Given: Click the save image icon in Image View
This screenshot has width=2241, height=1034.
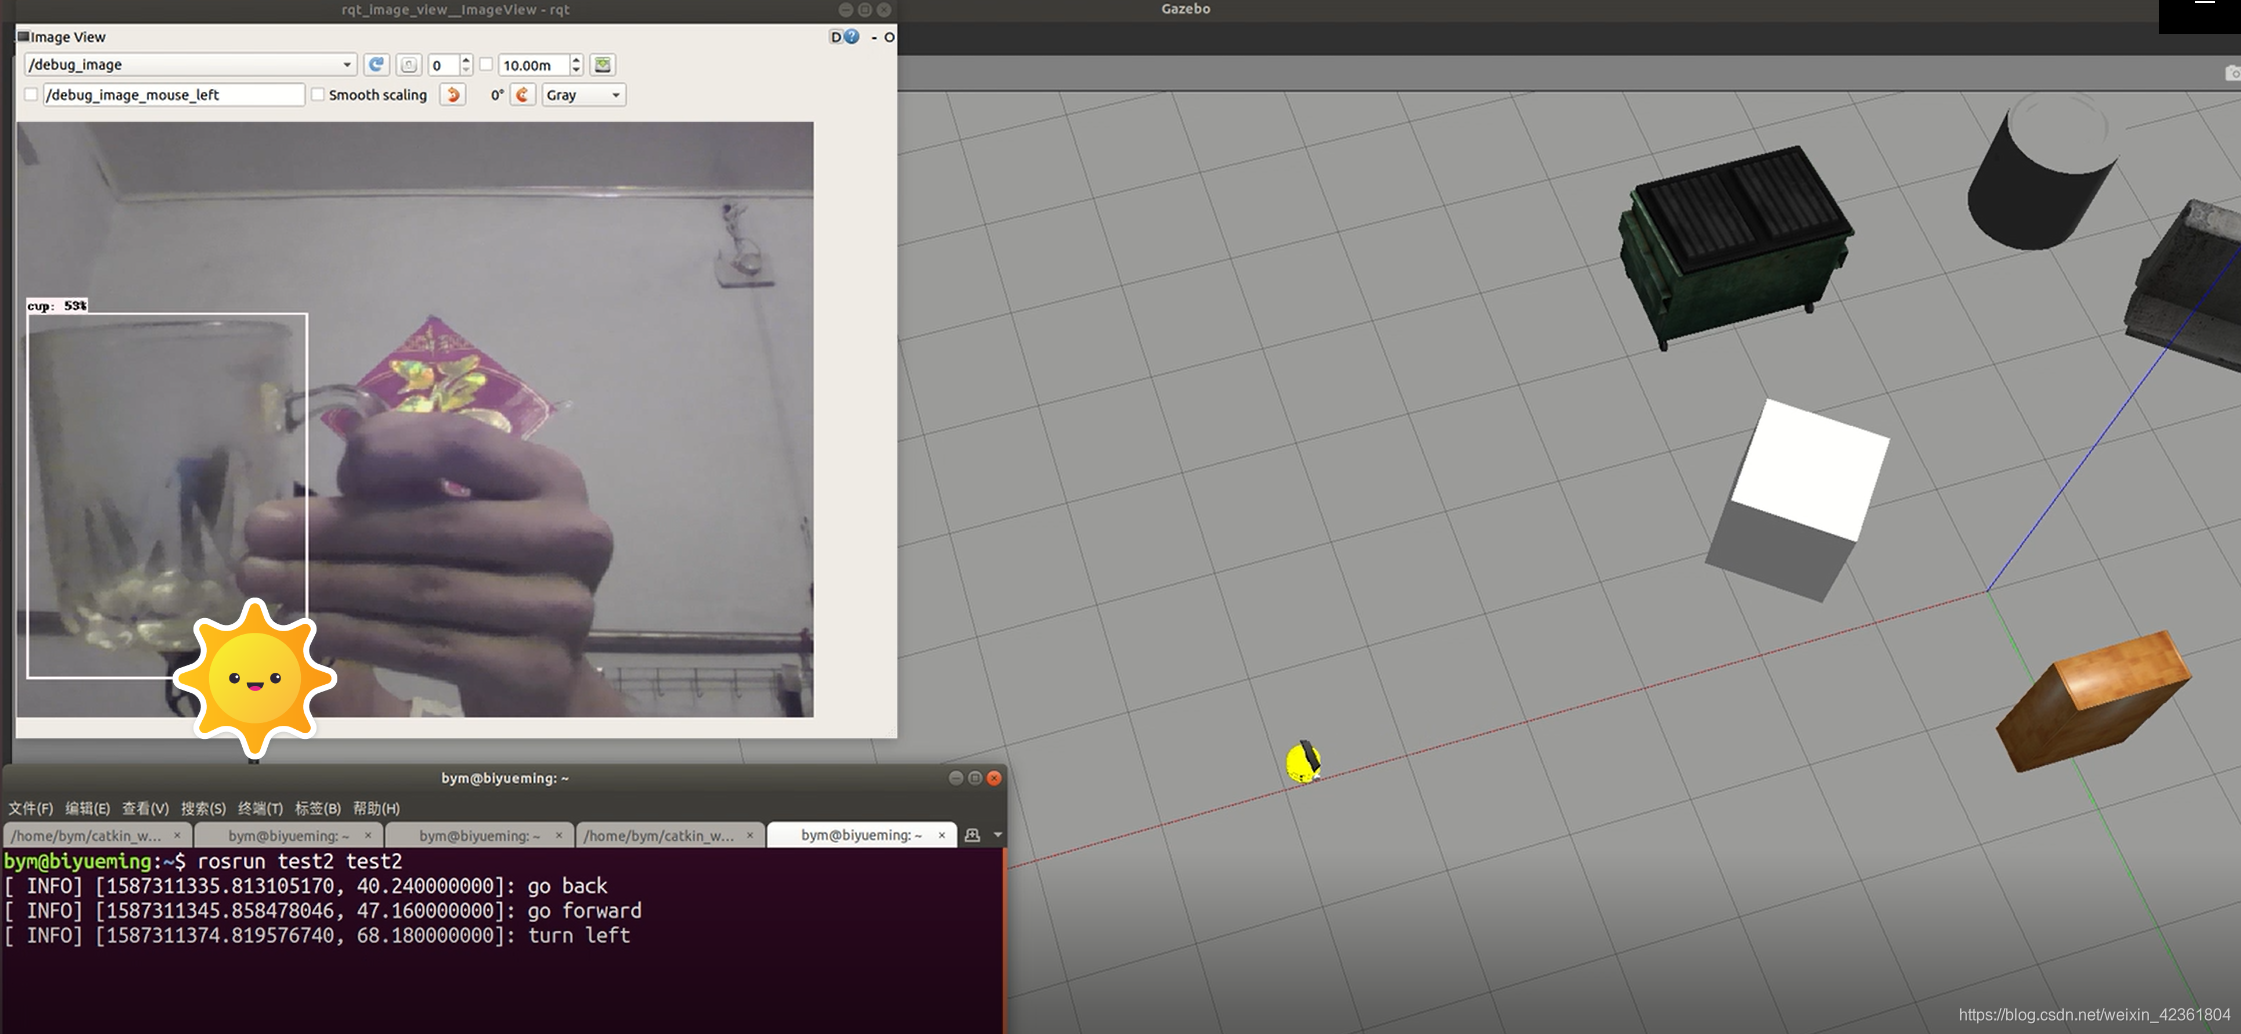Looking at the screenshot, I should coord(603,65).
